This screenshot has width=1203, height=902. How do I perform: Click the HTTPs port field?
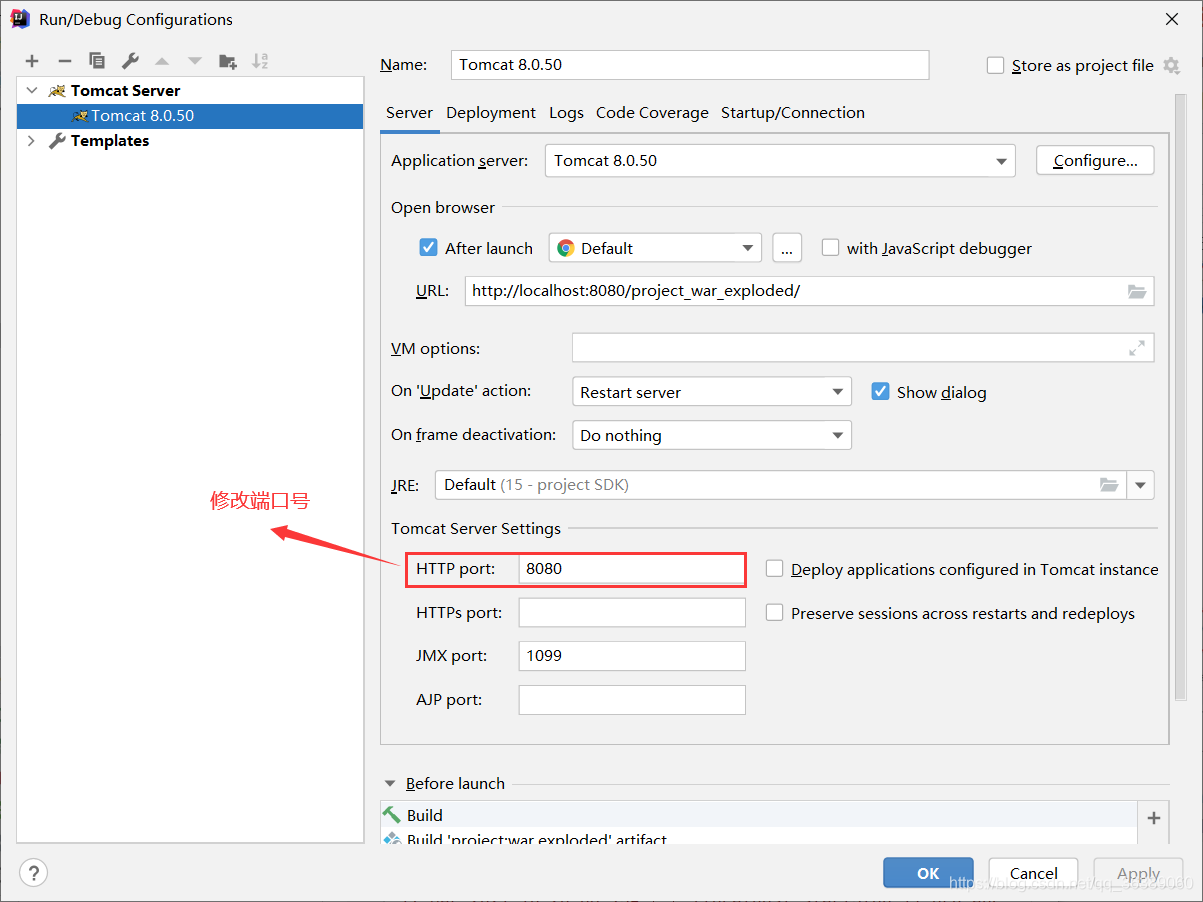click(x=632, y=613)
